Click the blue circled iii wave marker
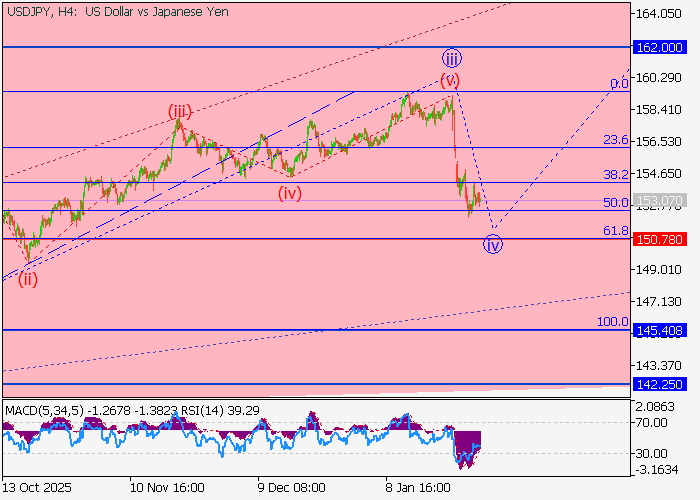The image size is (700, 500). (451, 58)
